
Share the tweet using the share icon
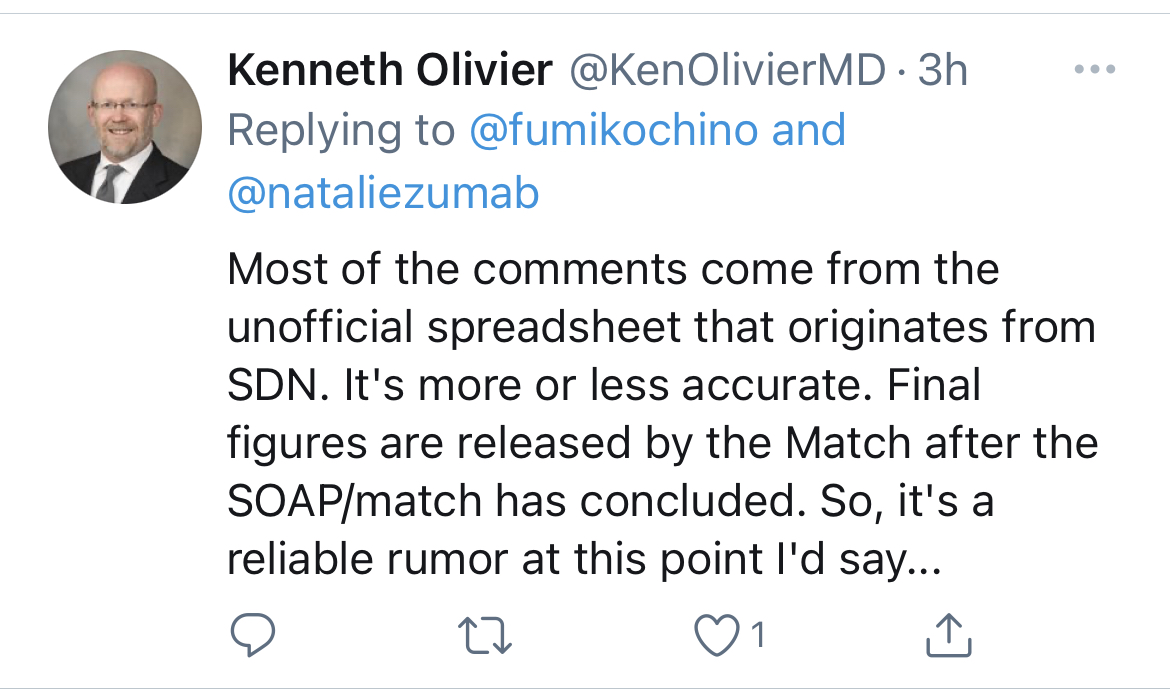pyautogui.click(x=947, y=634)
